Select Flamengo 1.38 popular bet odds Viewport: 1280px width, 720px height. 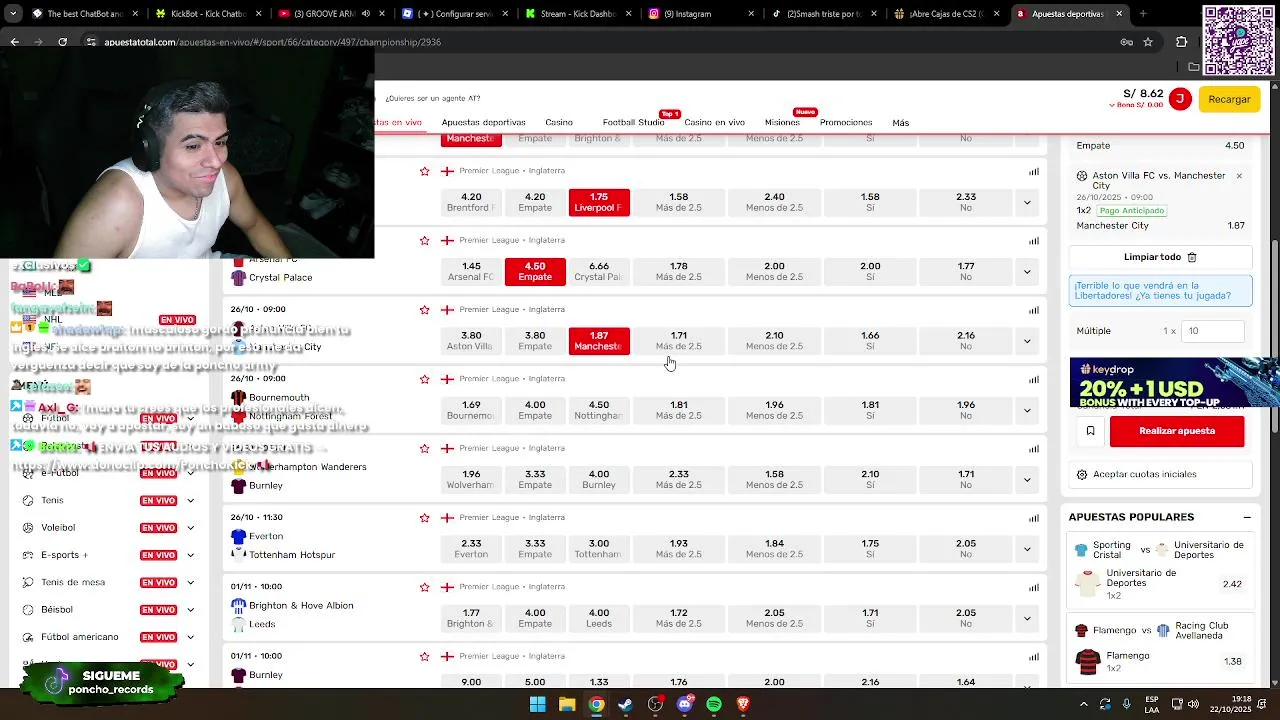coord(1232,662)
